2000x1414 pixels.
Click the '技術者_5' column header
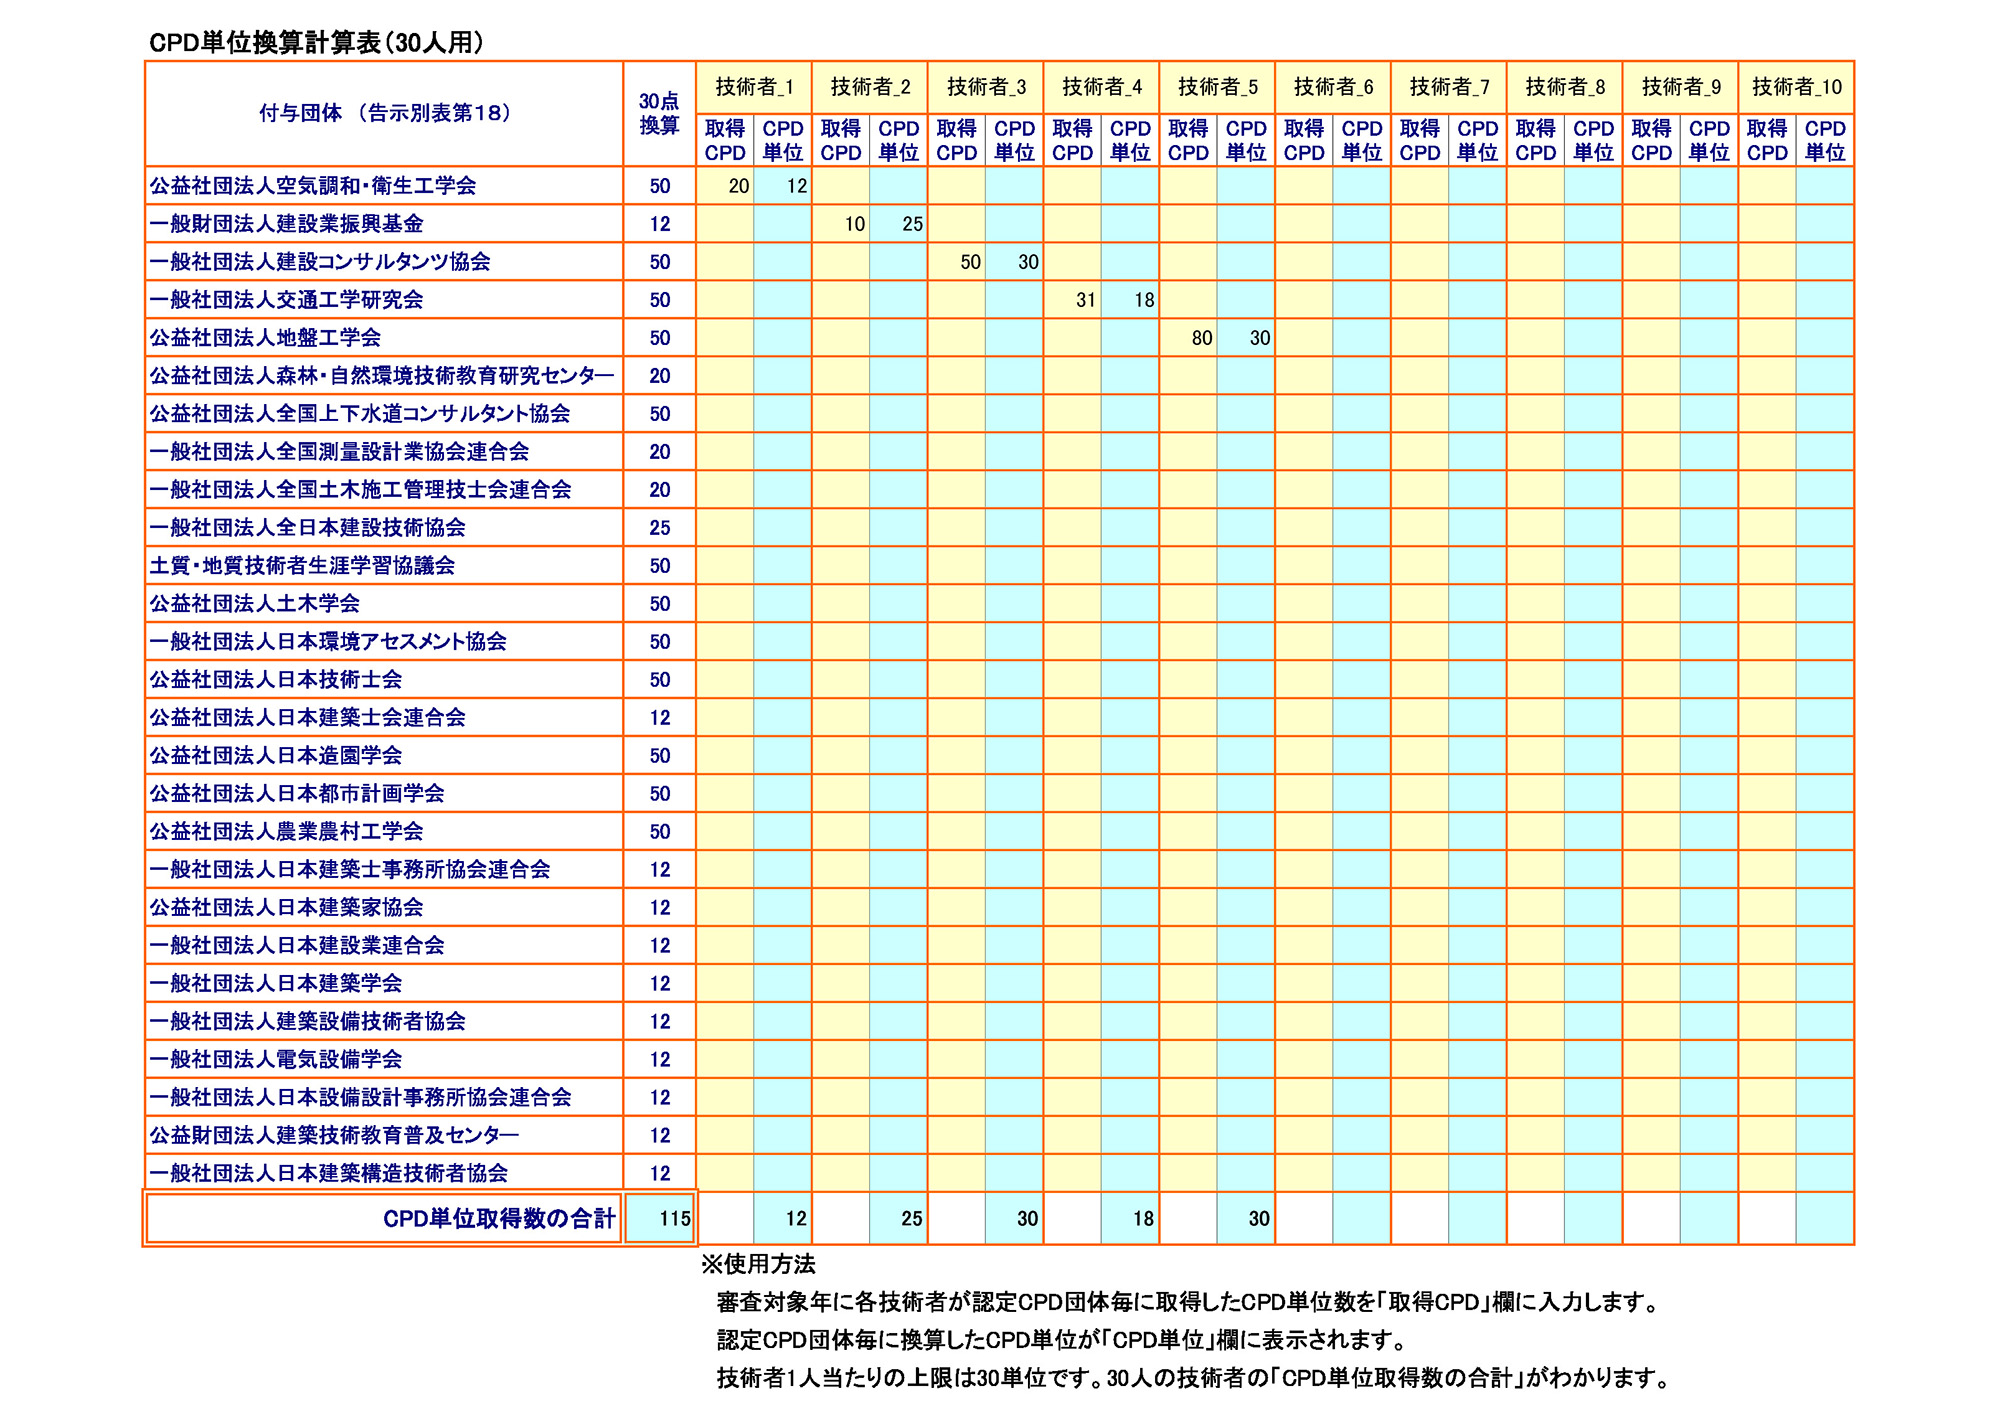tap(1217, 87)
